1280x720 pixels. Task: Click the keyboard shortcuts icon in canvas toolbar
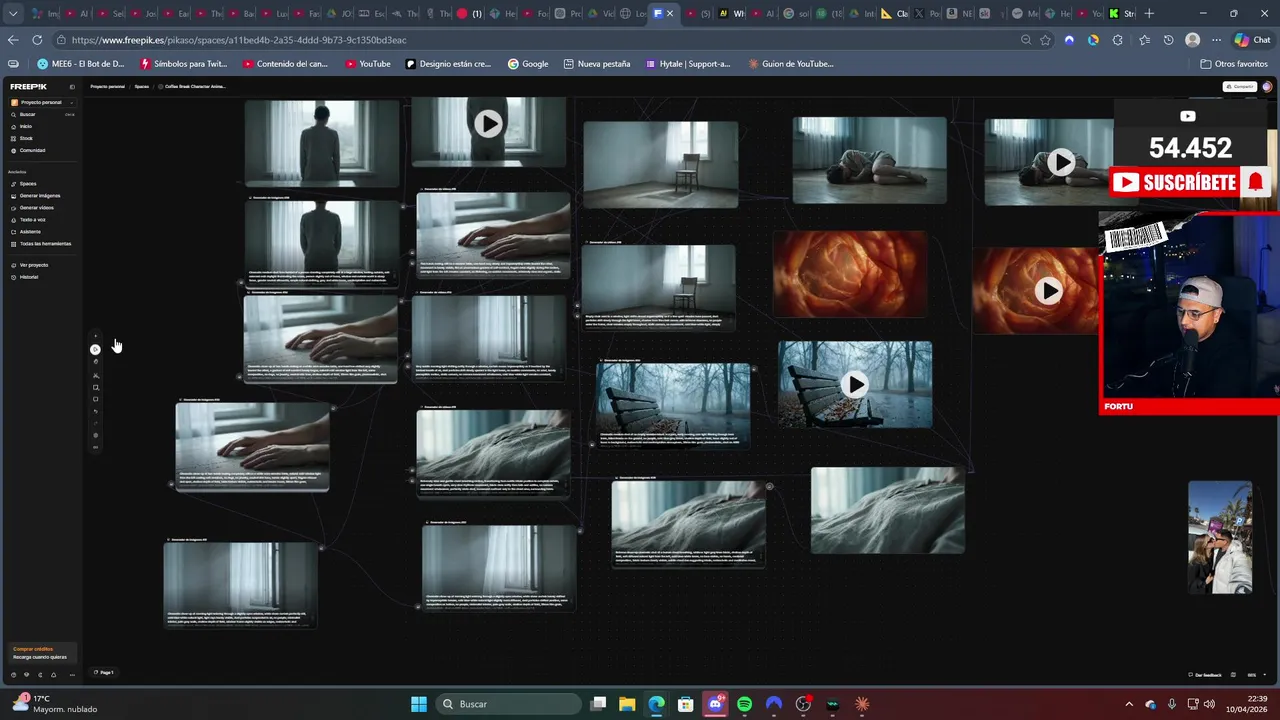tap(96, 447)
